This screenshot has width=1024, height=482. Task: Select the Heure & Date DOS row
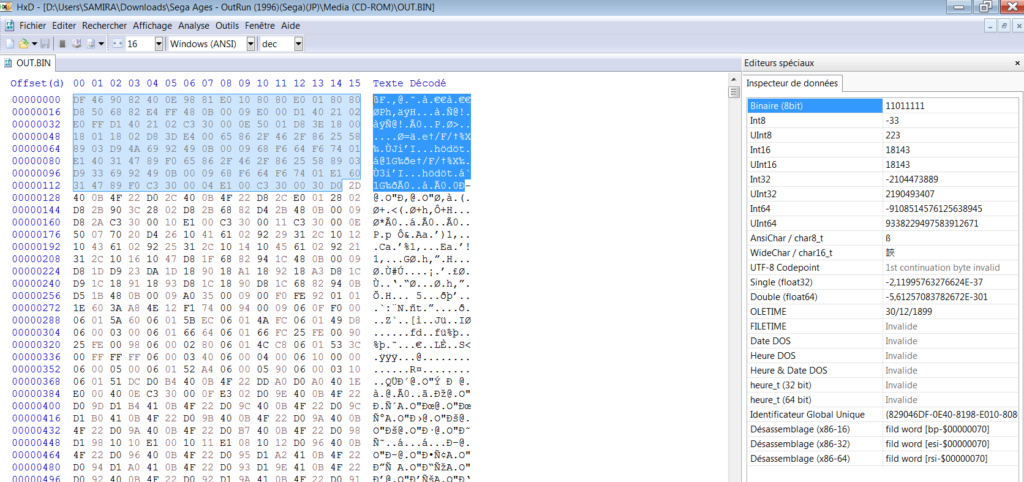coord(884,370)
